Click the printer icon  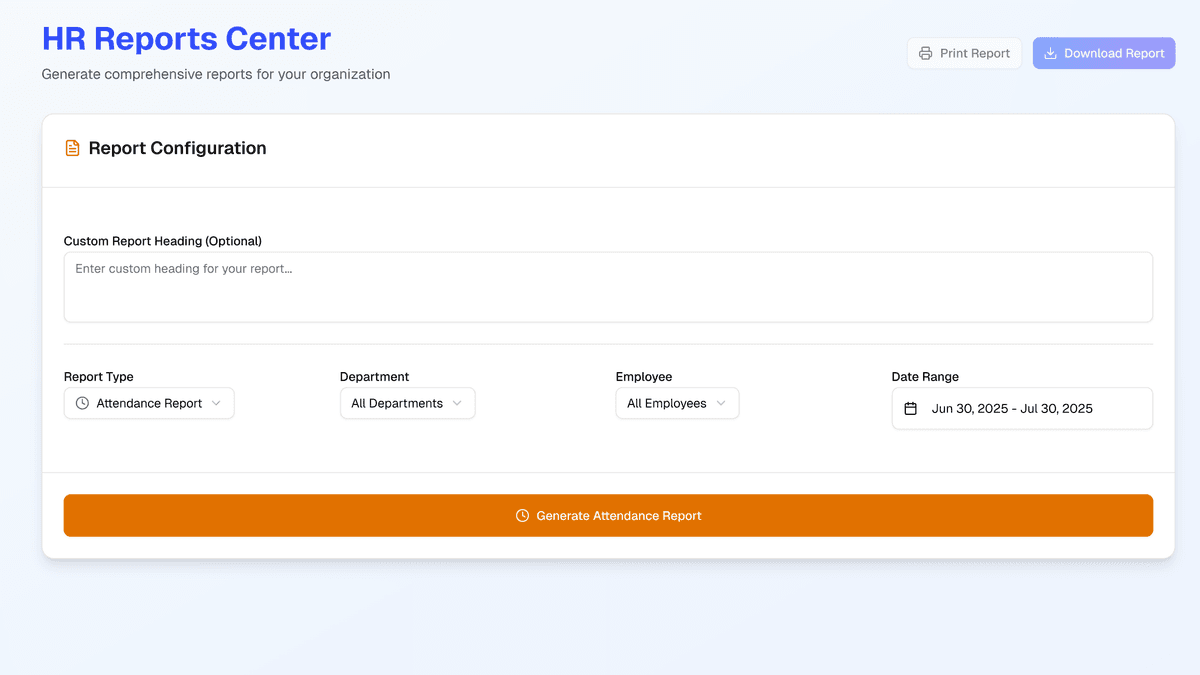925,53
